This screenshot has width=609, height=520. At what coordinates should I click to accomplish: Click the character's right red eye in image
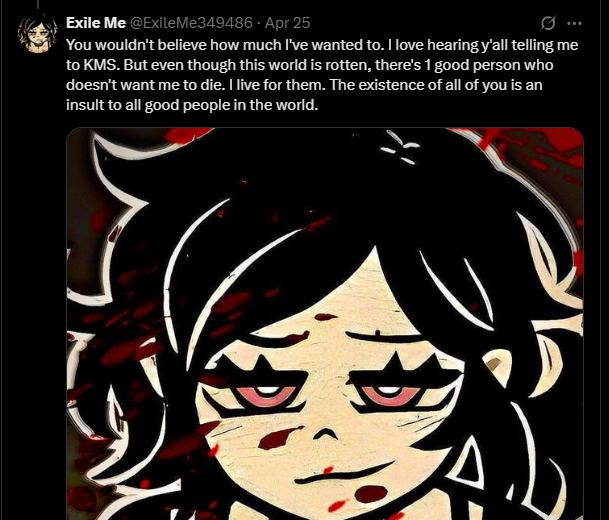(391, 395)
